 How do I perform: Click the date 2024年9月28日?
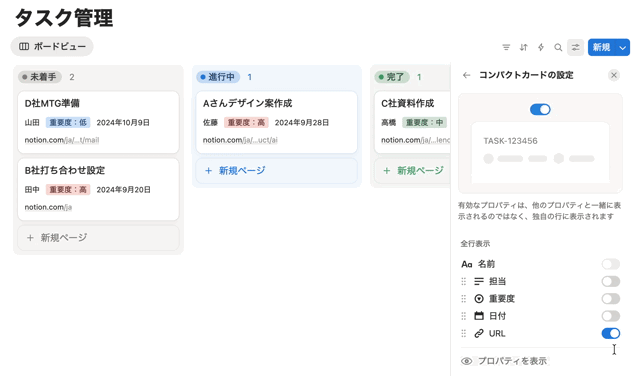tap(302, 122)
